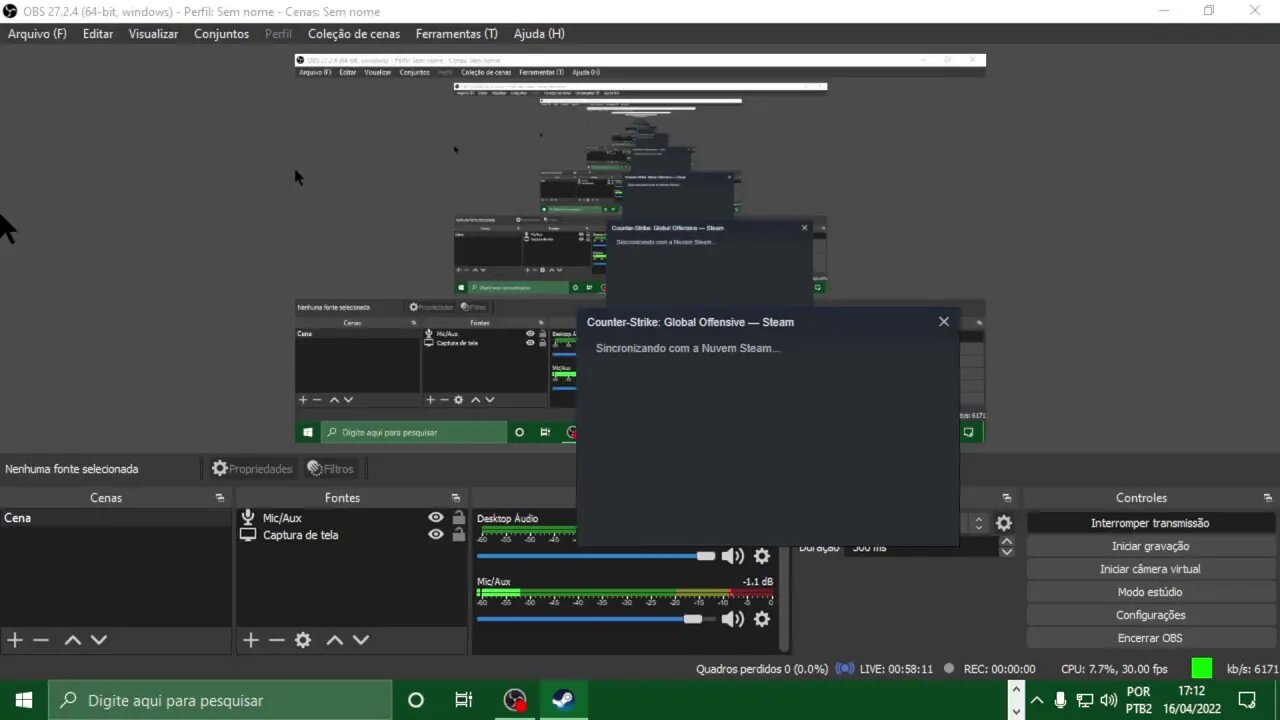Select the Captura de tela source row

[352, 535]
